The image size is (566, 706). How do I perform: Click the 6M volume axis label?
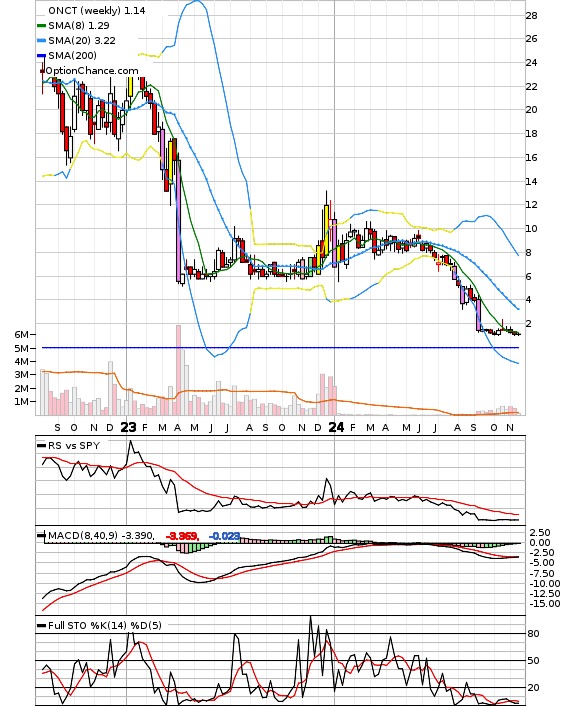[22, 334]
